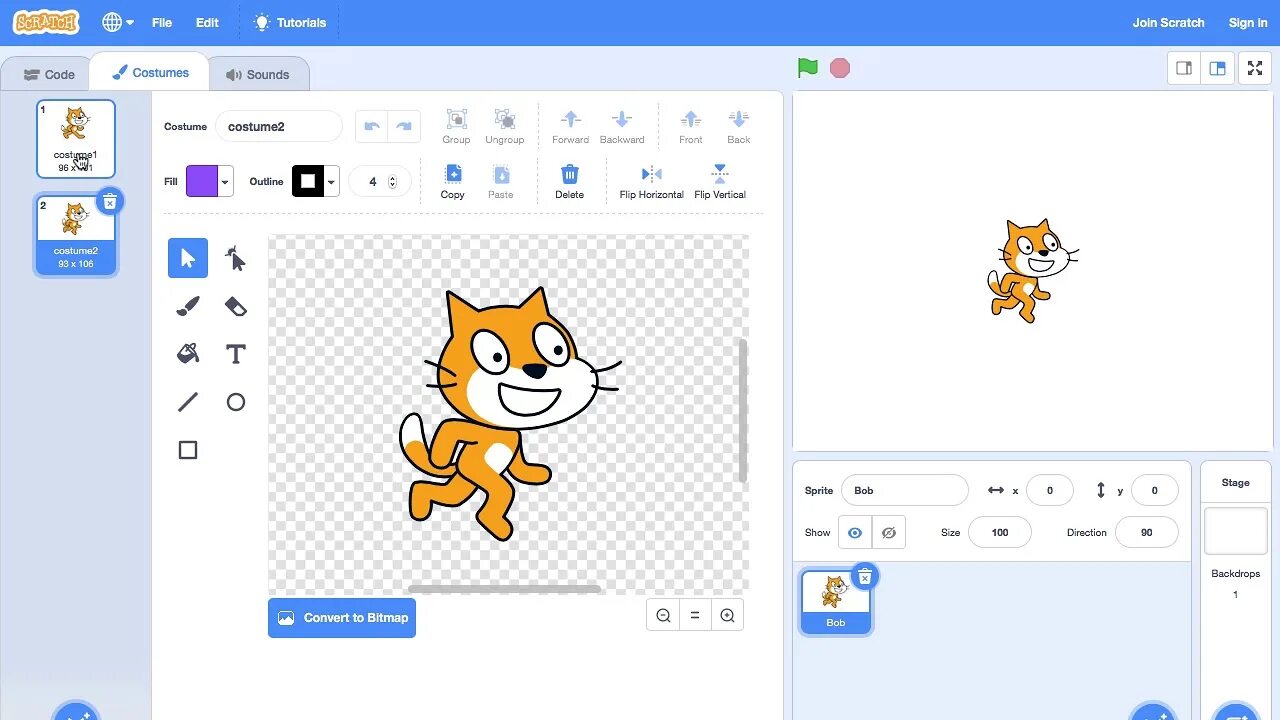1280x720 pixels.
Task: Click the Size field showing 100
Action: tap(1000, 532)
